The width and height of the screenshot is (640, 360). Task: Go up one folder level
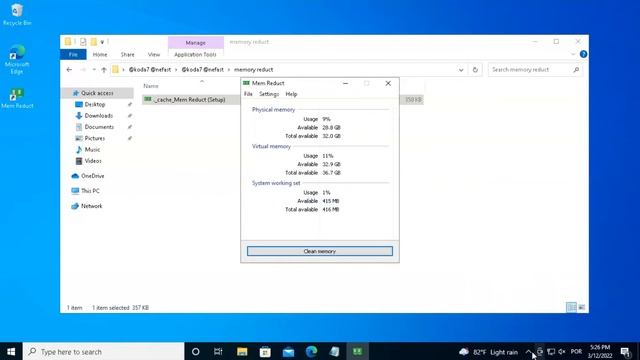point(104,70)
